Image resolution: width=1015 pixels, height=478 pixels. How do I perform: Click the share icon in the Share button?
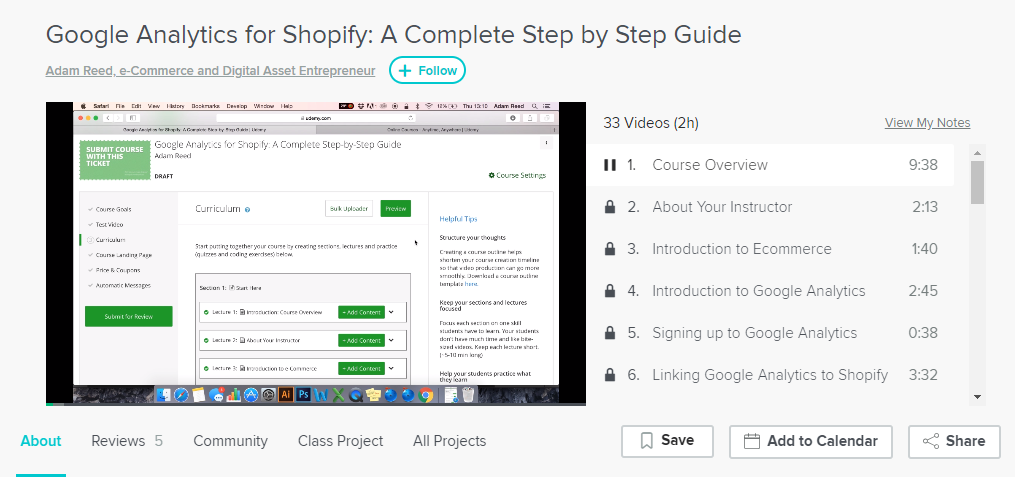[931, 441]
